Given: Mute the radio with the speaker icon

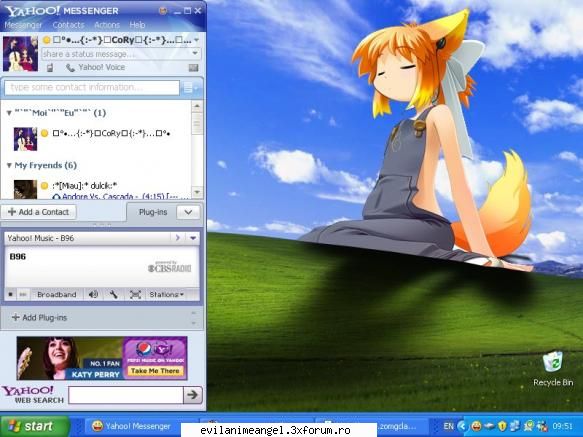Looking at the screenshot, I should (93, 295).
